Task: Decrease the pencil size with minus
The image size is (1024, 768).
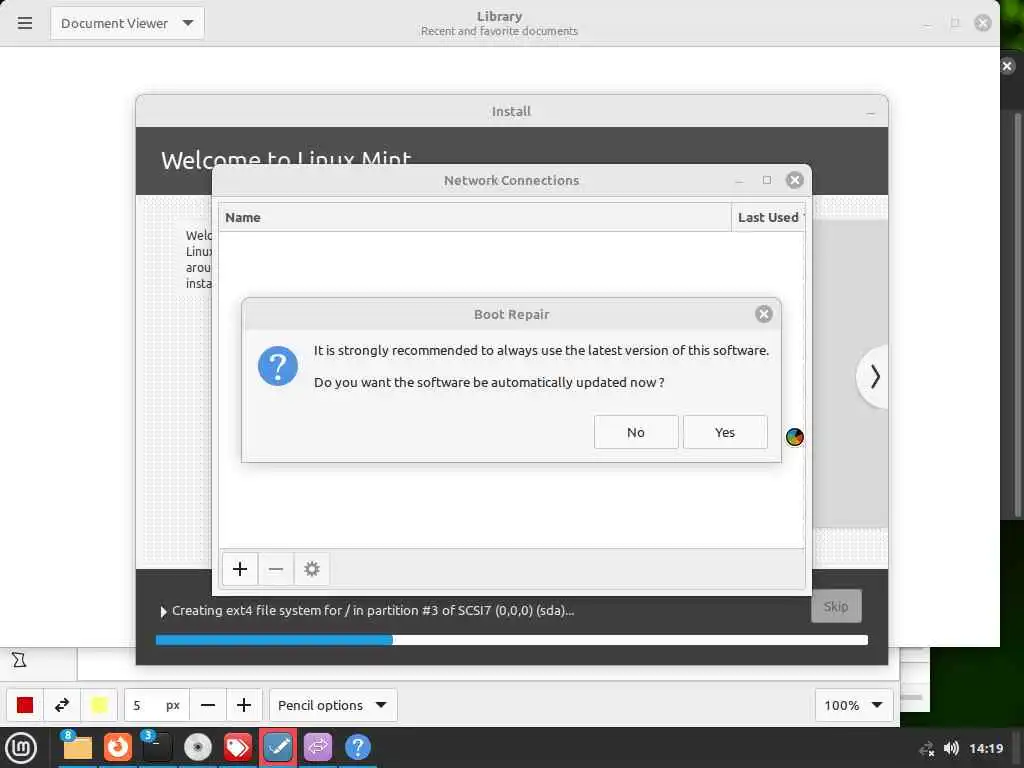Action: [208, 705]
